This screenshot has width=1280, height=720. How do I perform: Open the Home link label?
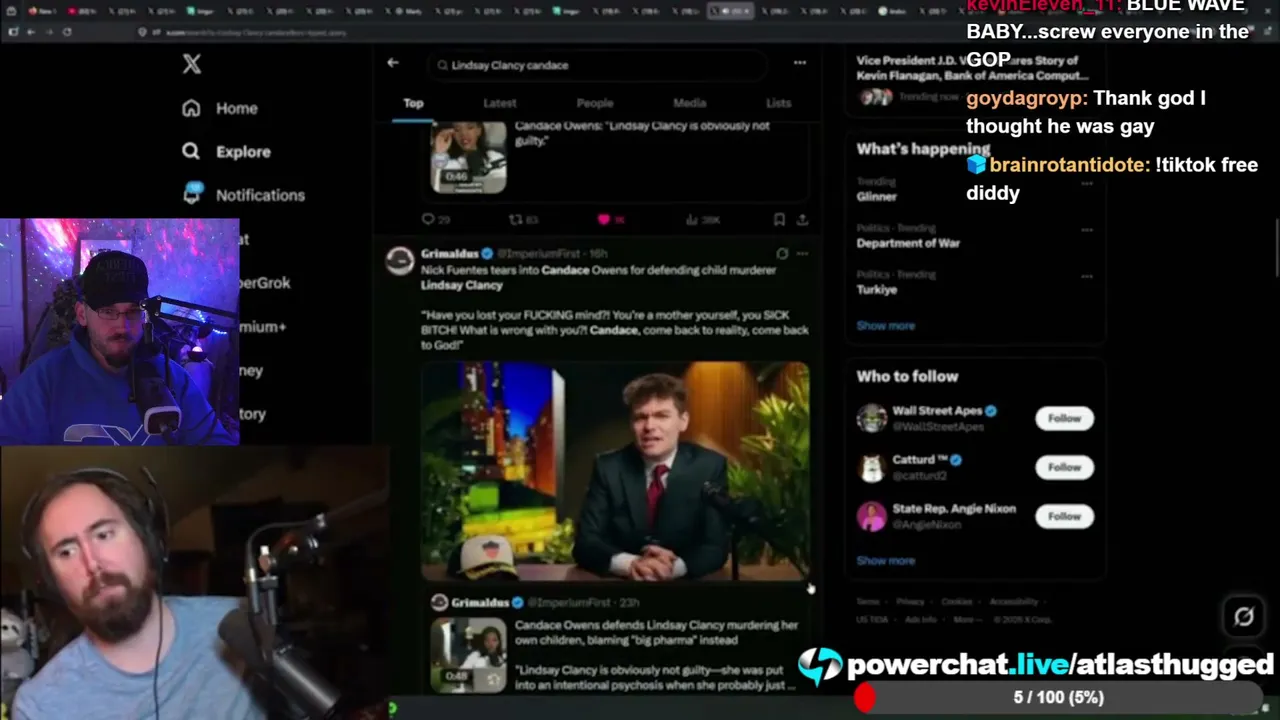[x=237, y=108]
